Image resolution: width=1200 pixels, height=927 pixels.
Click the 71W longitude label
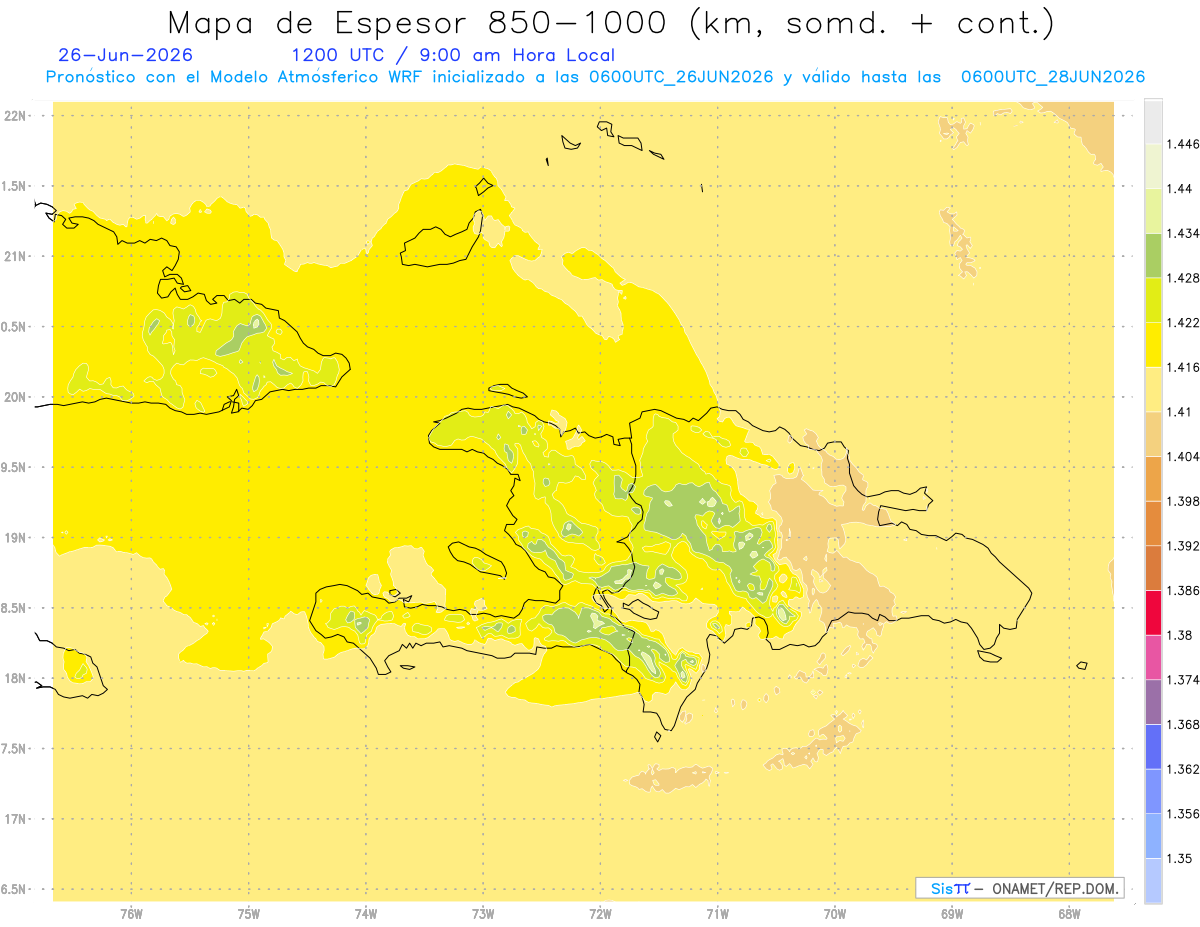tap(717, 914)
